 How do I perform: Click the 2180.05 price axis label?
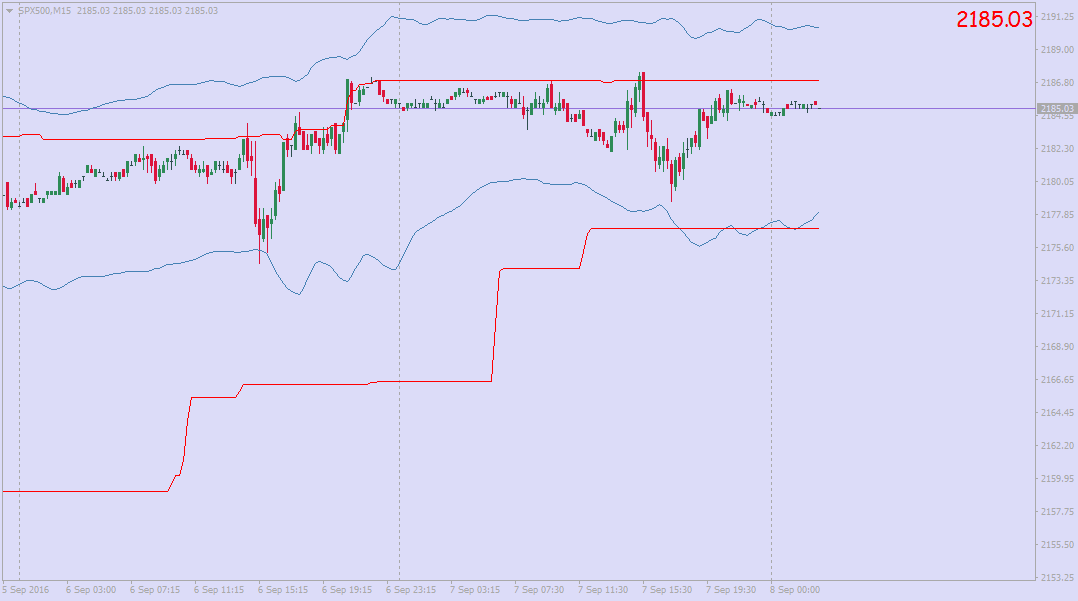coord(1057,182)
